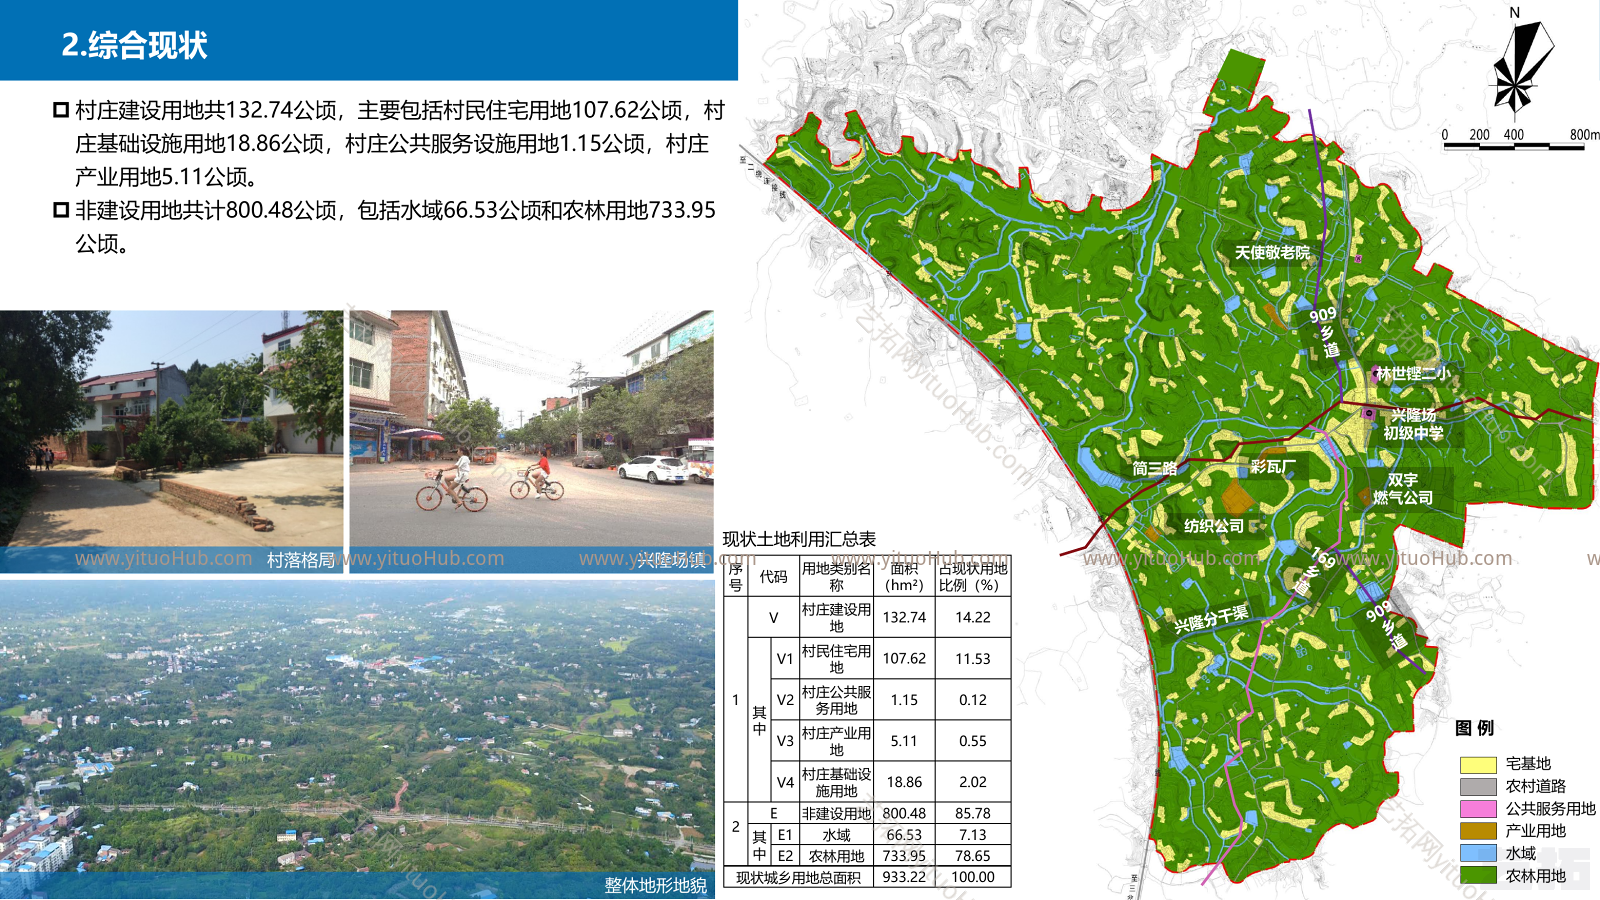Click the 村民住宅用地 table cell
Screen dimensions: 1600x900
(836, 659)
